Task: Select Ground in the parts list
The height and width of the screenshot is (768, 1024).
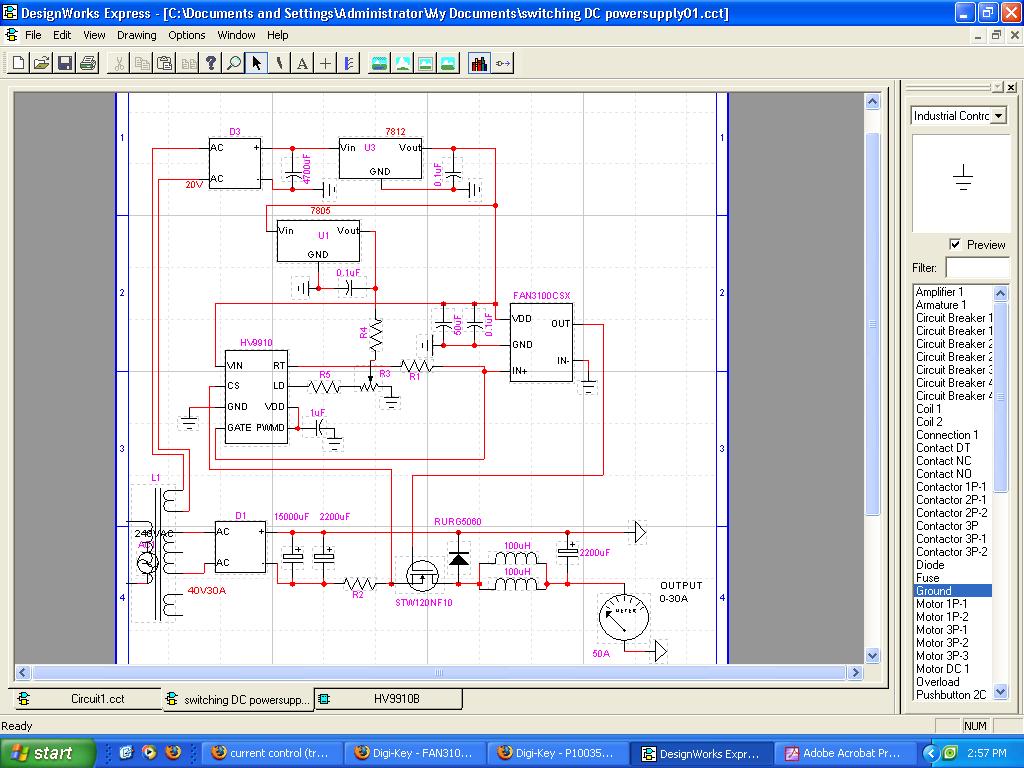Action: (x=952, y=591)
